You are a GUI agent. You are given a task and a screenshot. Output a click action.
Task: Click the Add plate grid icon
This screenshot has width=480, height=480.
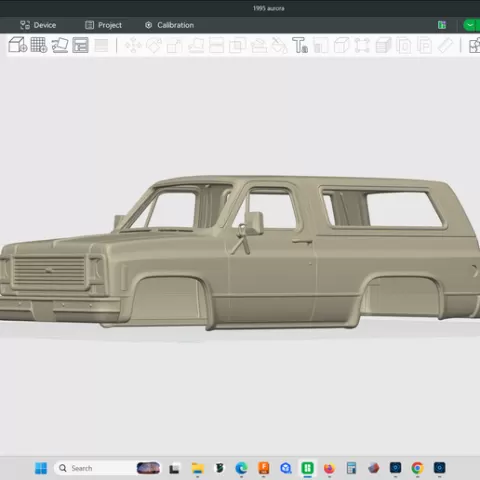click(39, 45)
